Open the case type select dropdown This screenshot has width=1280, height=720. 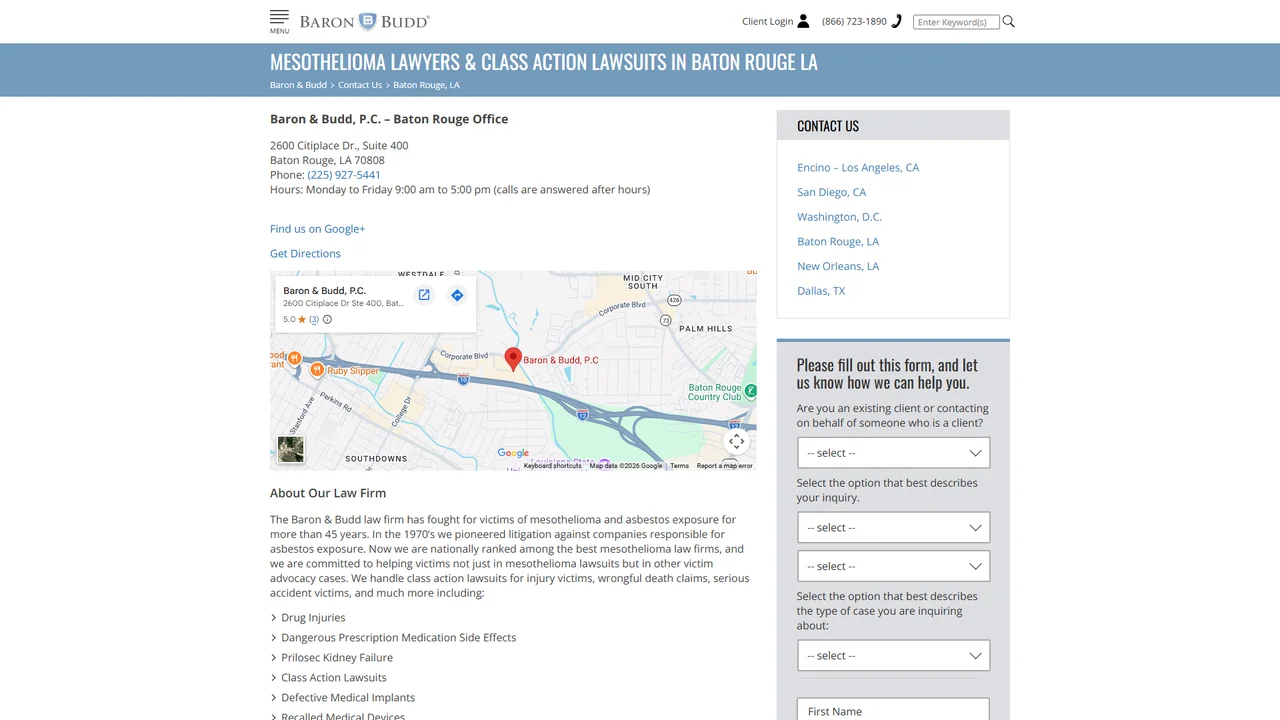894,656
